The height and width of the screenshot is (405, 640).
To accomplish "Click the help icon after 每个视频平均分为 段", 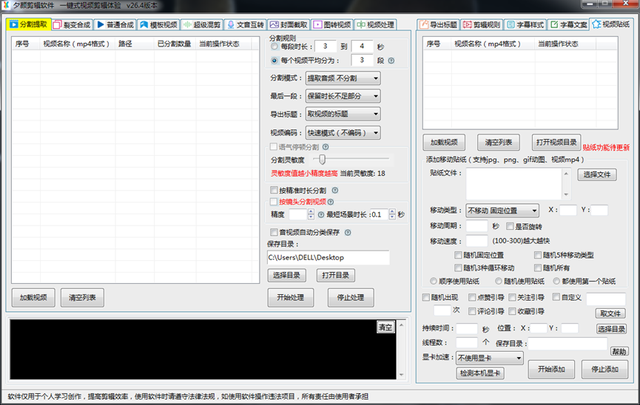I will click(x=391, y=61).
